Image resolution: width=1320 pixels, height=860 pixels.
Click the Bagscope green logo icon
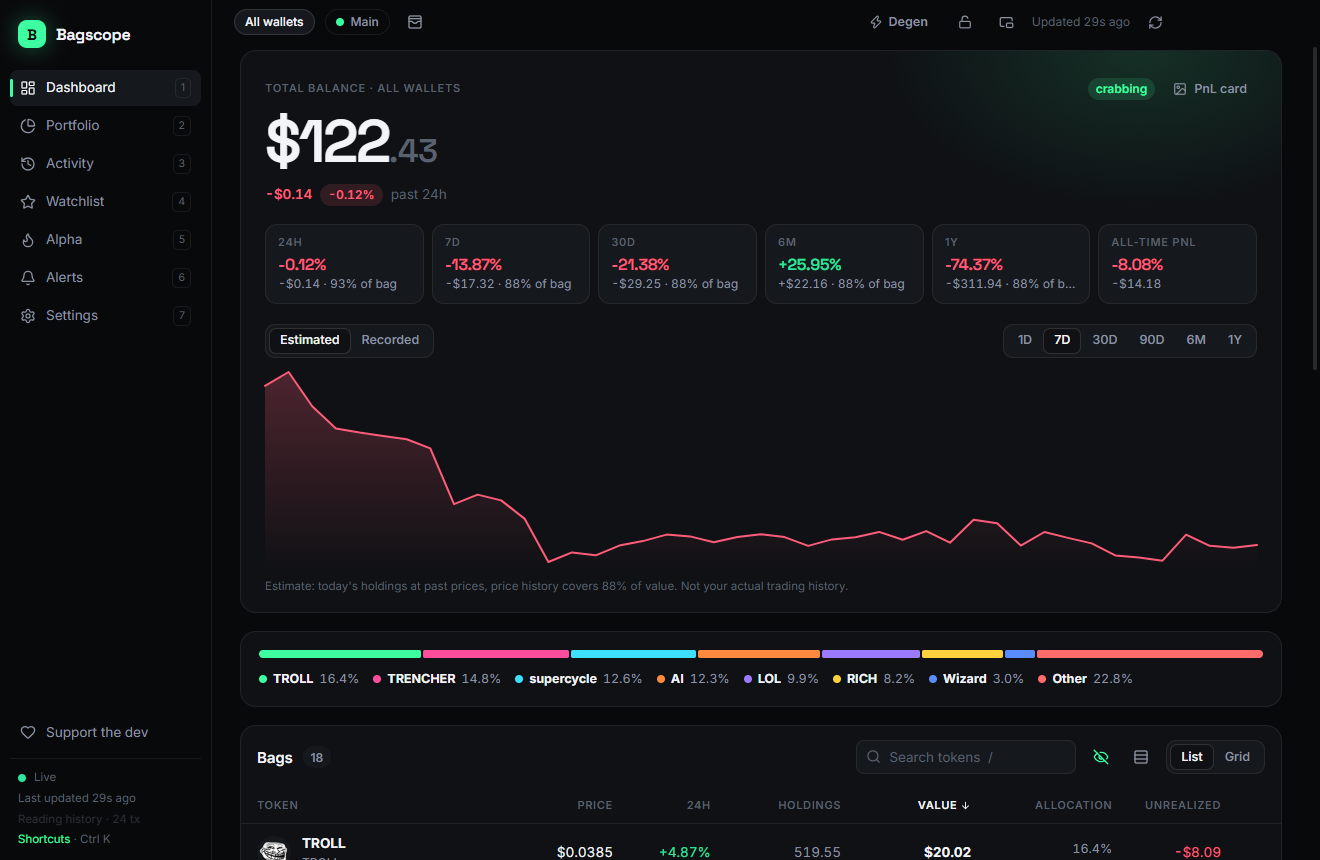(x=32, y=35)
